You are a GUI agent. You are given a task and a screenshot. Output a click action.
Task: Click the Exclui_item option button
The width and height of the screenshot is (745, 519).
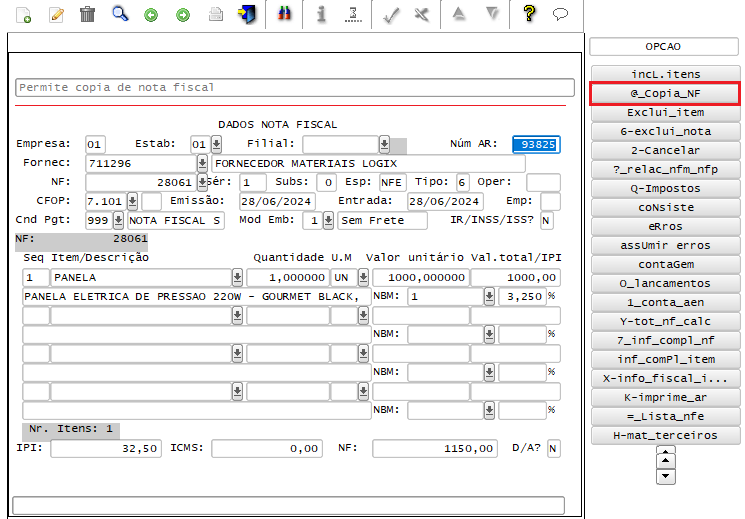pos(666,113)
